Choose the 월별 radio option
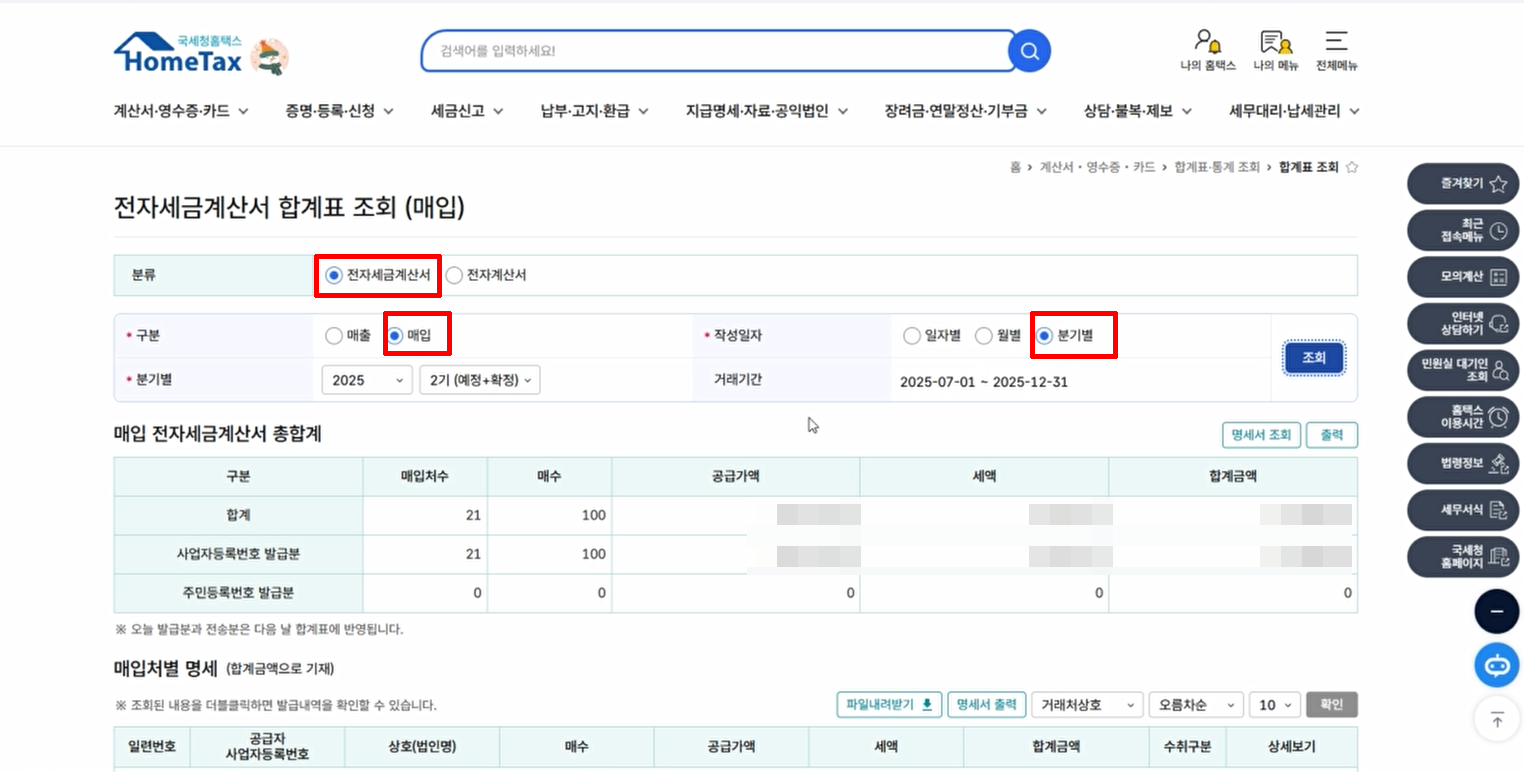 [983, 336]
